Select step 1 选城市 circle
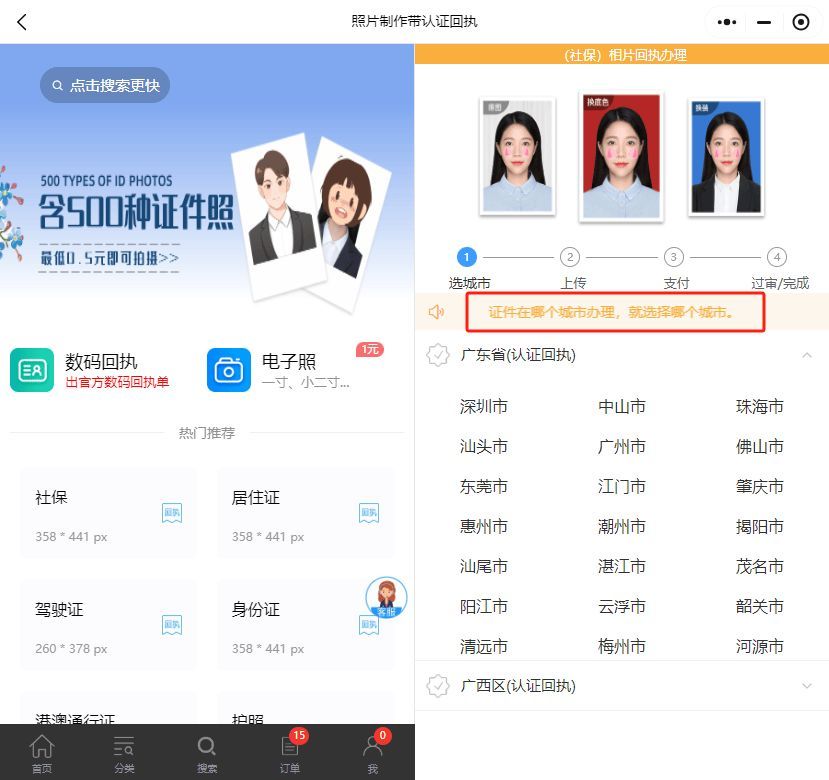829x780 pixels. (467, 257)
